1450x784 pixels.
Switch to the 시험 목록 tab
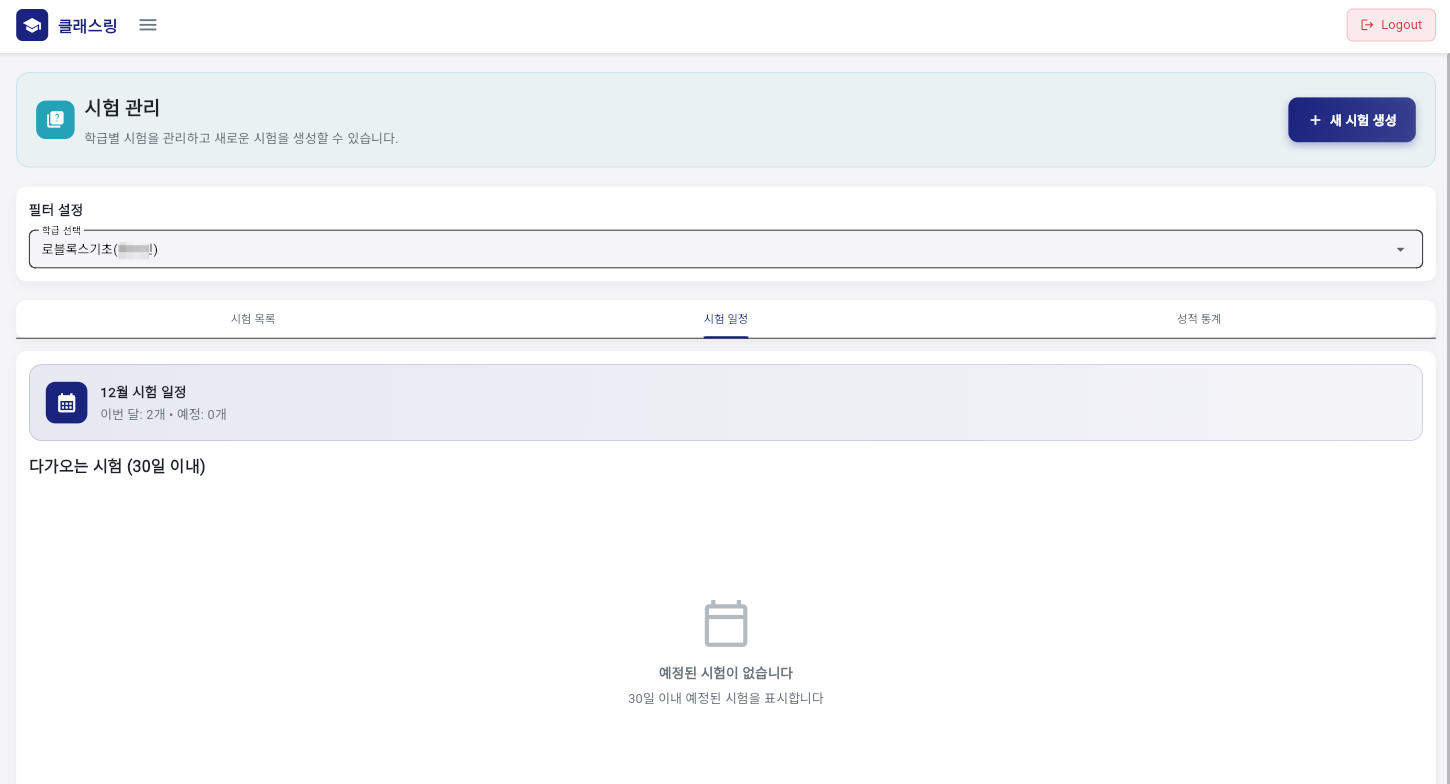click(x=253, y=318)
